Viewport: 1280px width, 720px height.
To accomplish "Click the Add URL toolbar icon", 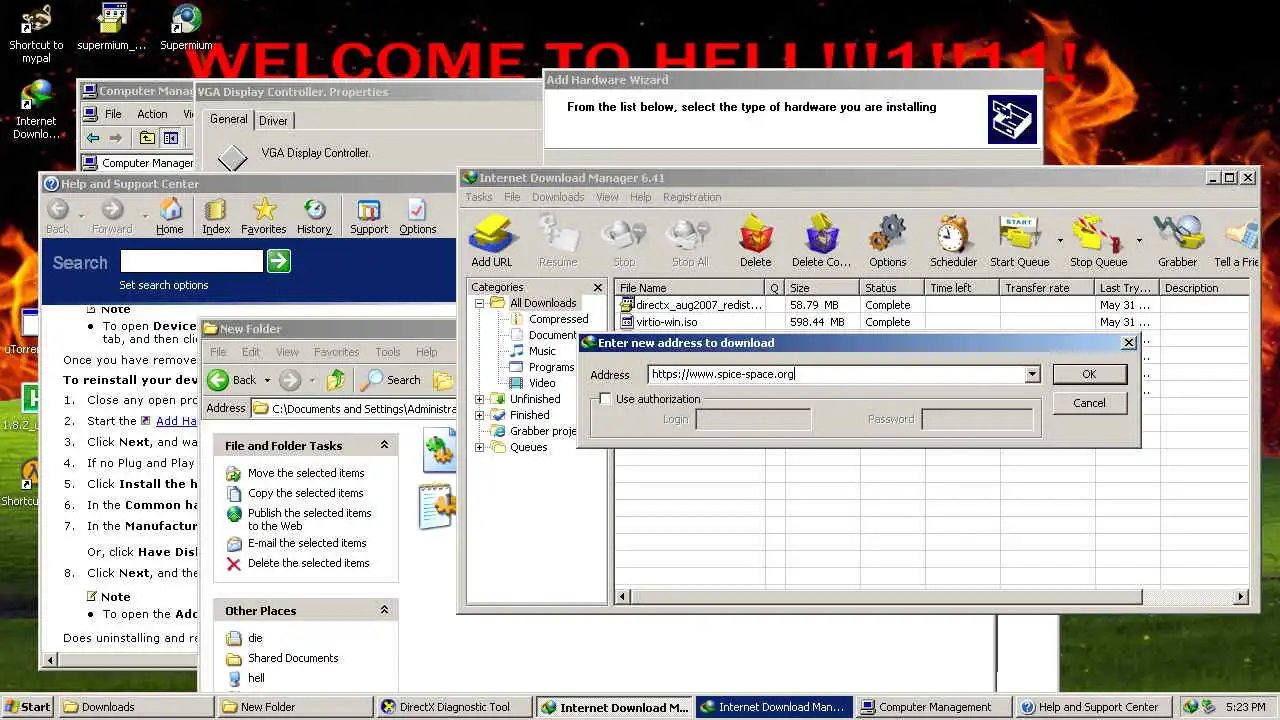I will [491, 241].
